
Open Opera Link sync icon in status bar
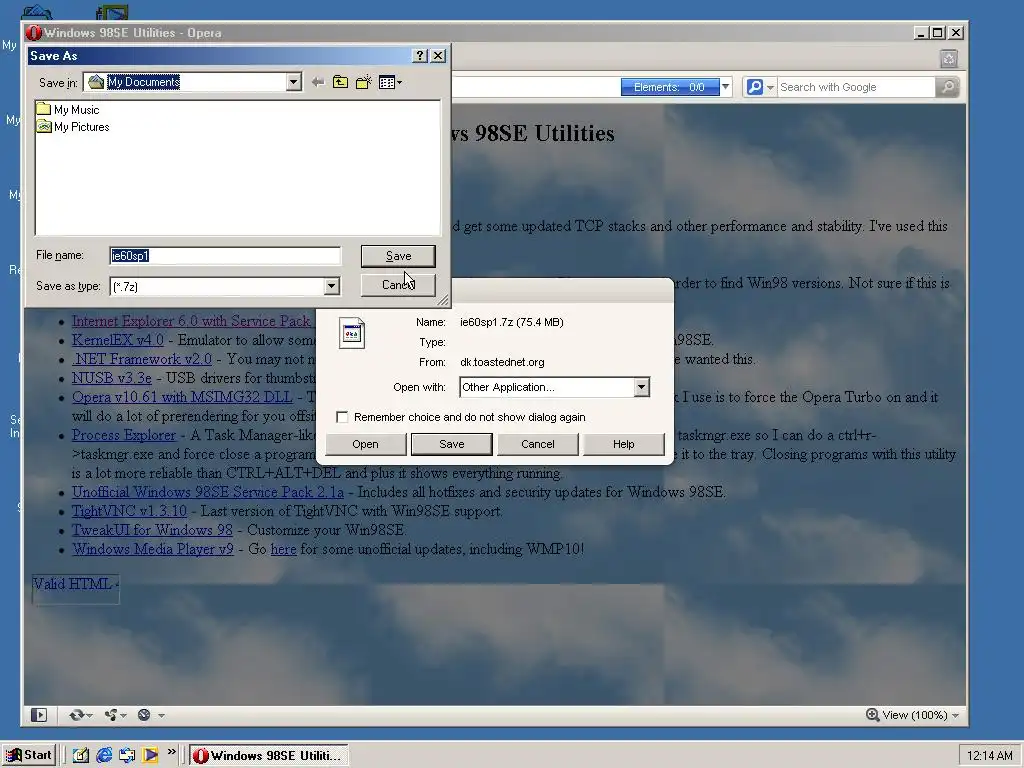coord(76,715)
